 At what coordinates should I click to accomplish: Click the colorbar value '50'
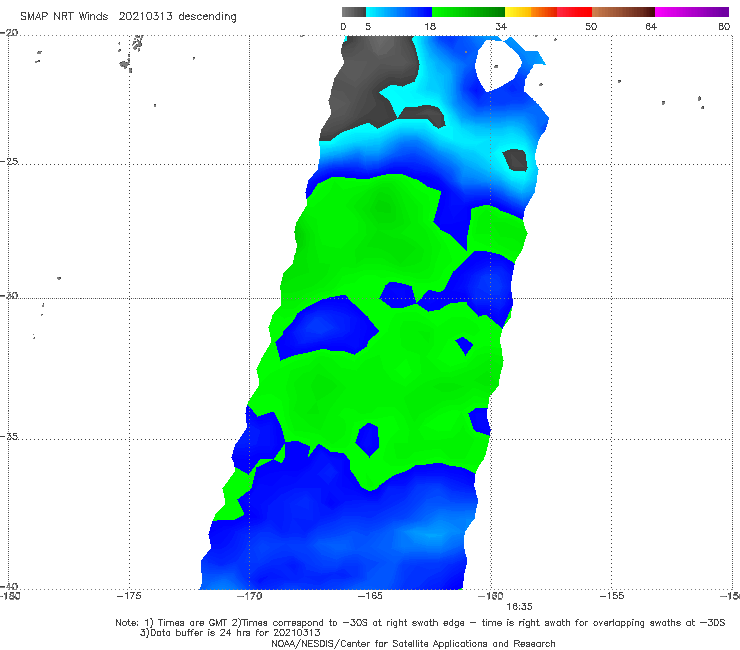(591, 26)
